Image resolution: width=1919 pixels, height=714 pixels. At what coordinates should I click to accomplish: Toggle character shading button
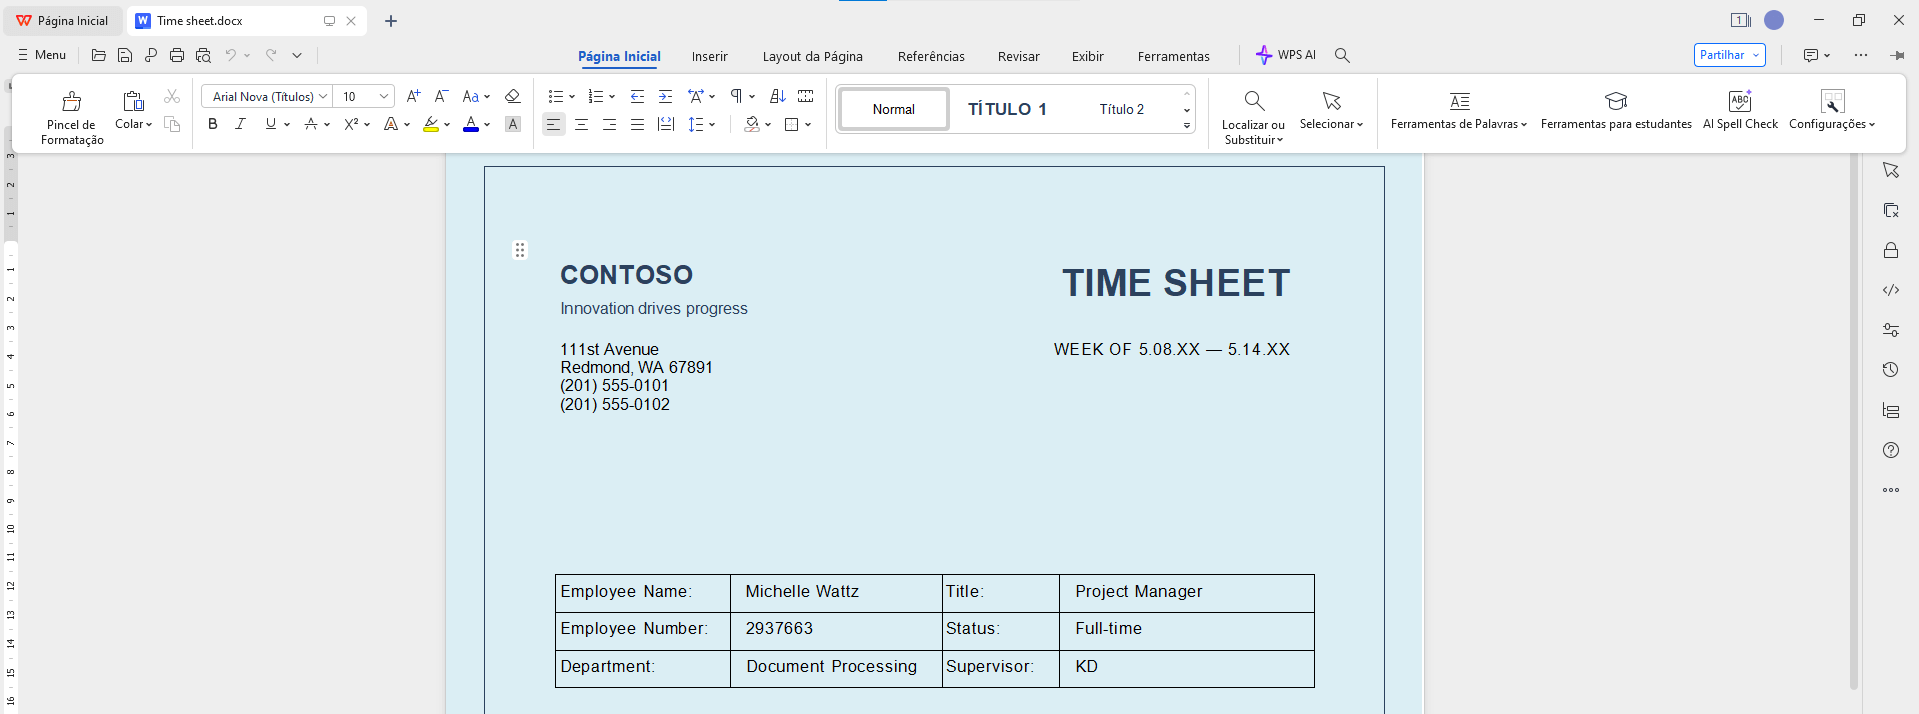513,124
